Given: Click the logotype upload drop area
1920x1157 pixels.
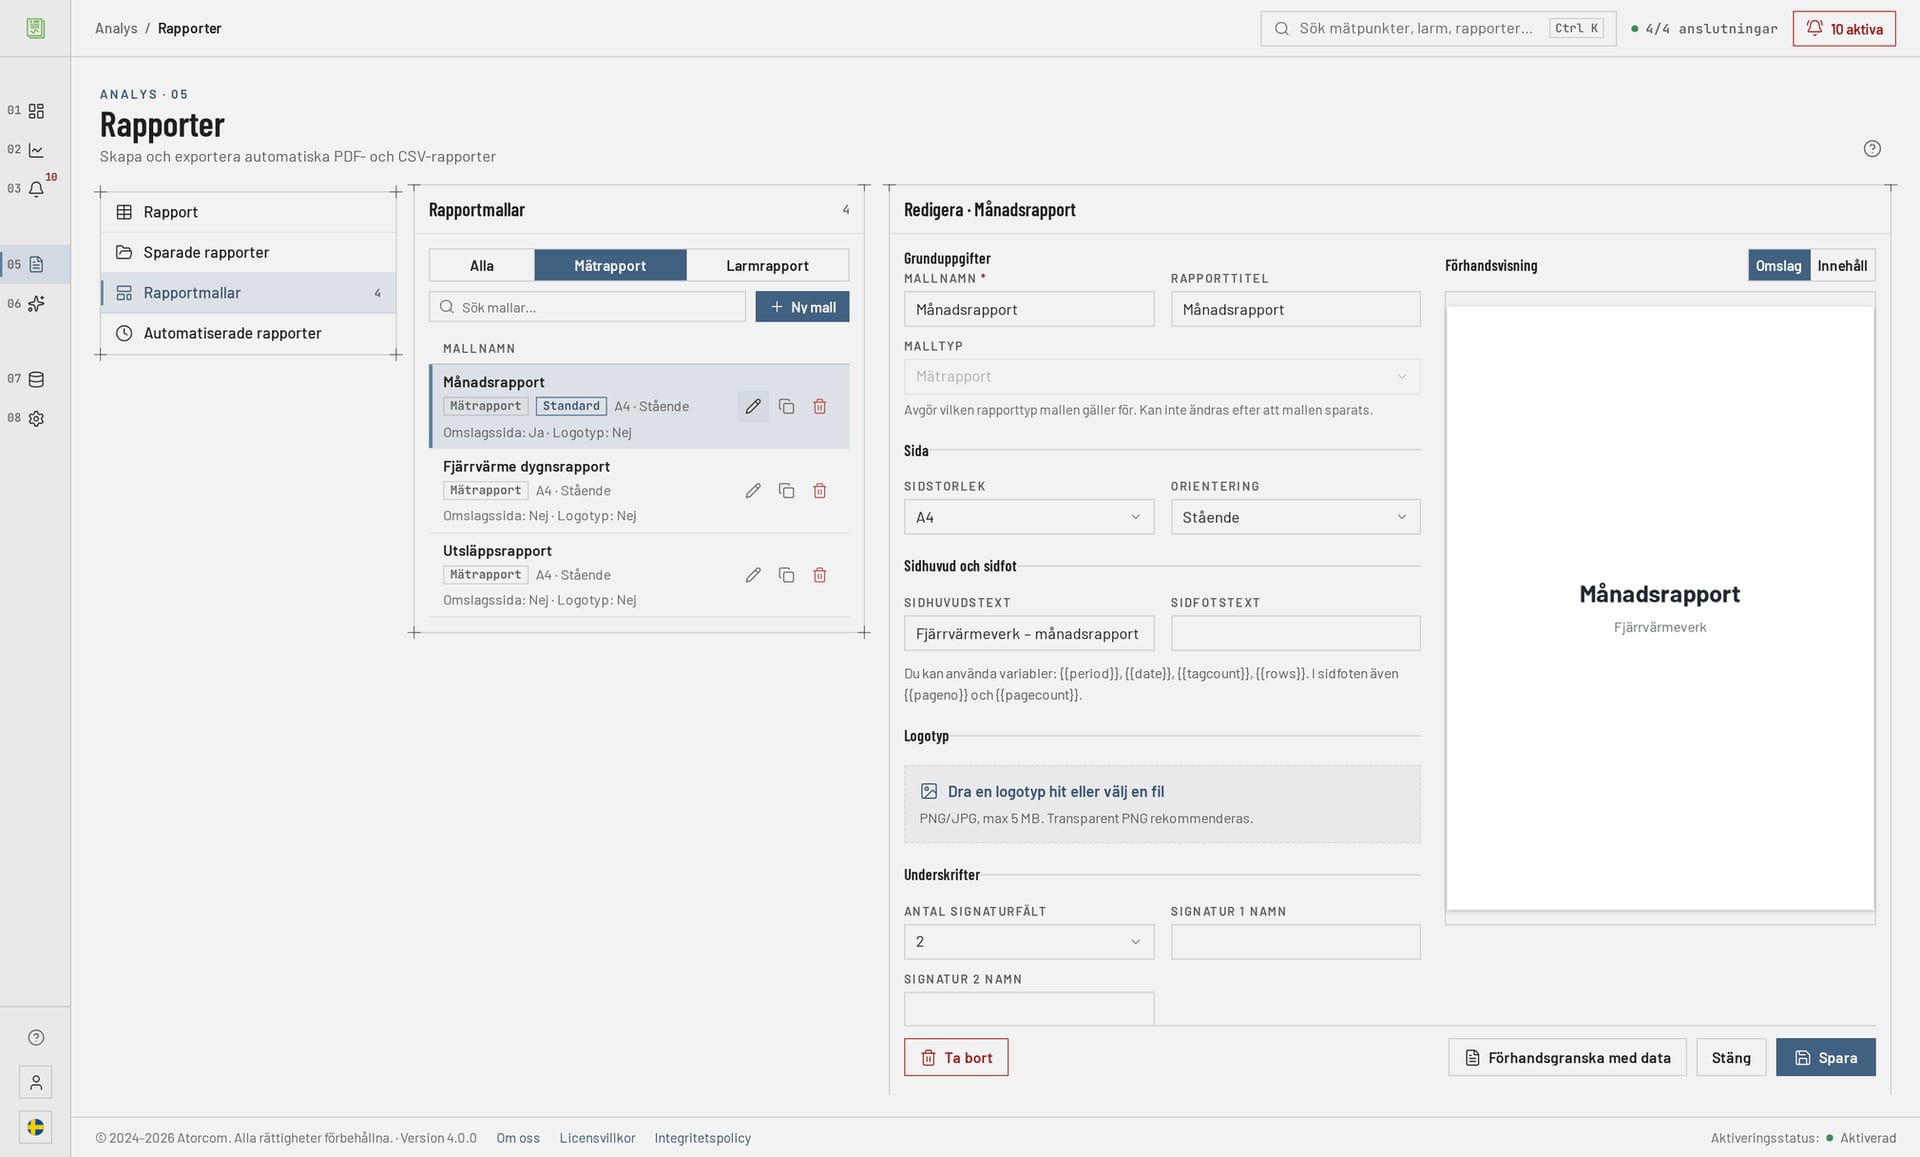Looking at the screenshot, I should pyautogui.click(x=1162, y=804).
